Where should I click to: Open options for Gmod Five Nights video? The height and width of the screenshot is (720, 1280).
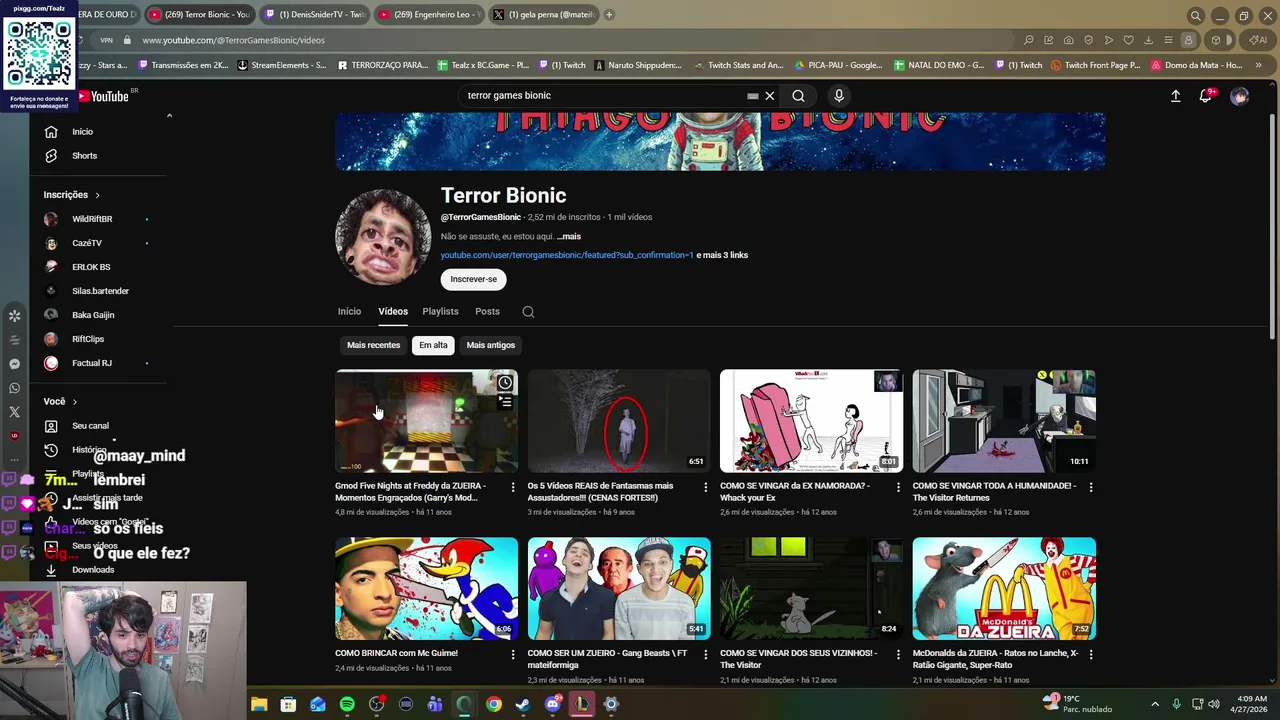coord(513,487)
